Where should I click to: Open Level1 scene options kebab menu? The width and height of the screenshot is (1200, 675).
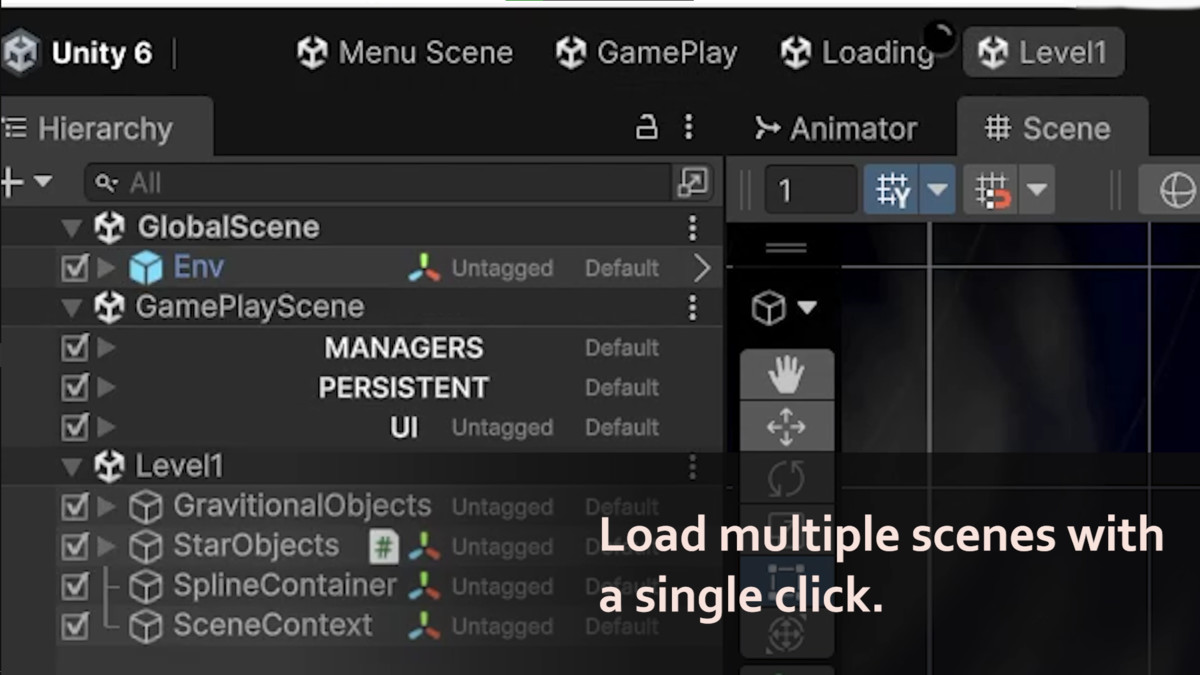(x=692, y=467)
